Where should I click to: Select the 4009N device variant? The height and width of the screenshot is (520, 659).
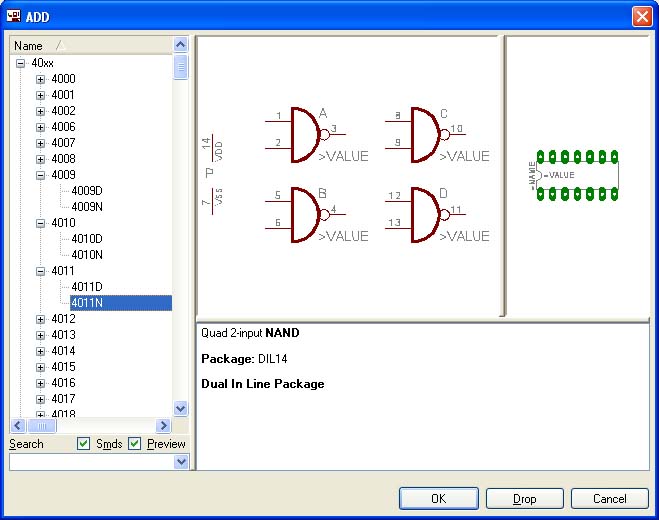tap(86, 207)
